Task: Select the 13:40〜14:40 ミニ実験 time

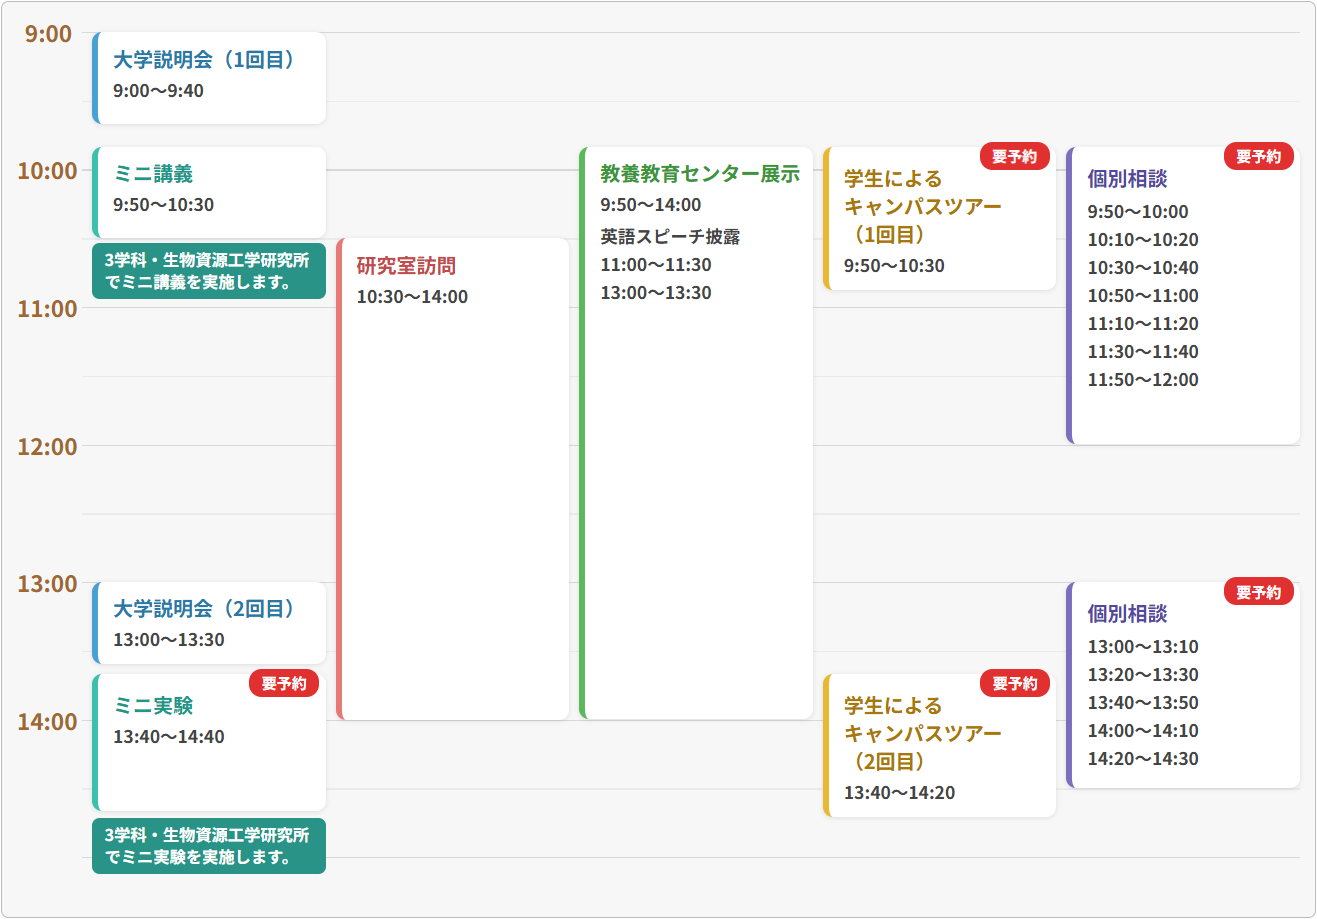Action: [x=169, y=737]
